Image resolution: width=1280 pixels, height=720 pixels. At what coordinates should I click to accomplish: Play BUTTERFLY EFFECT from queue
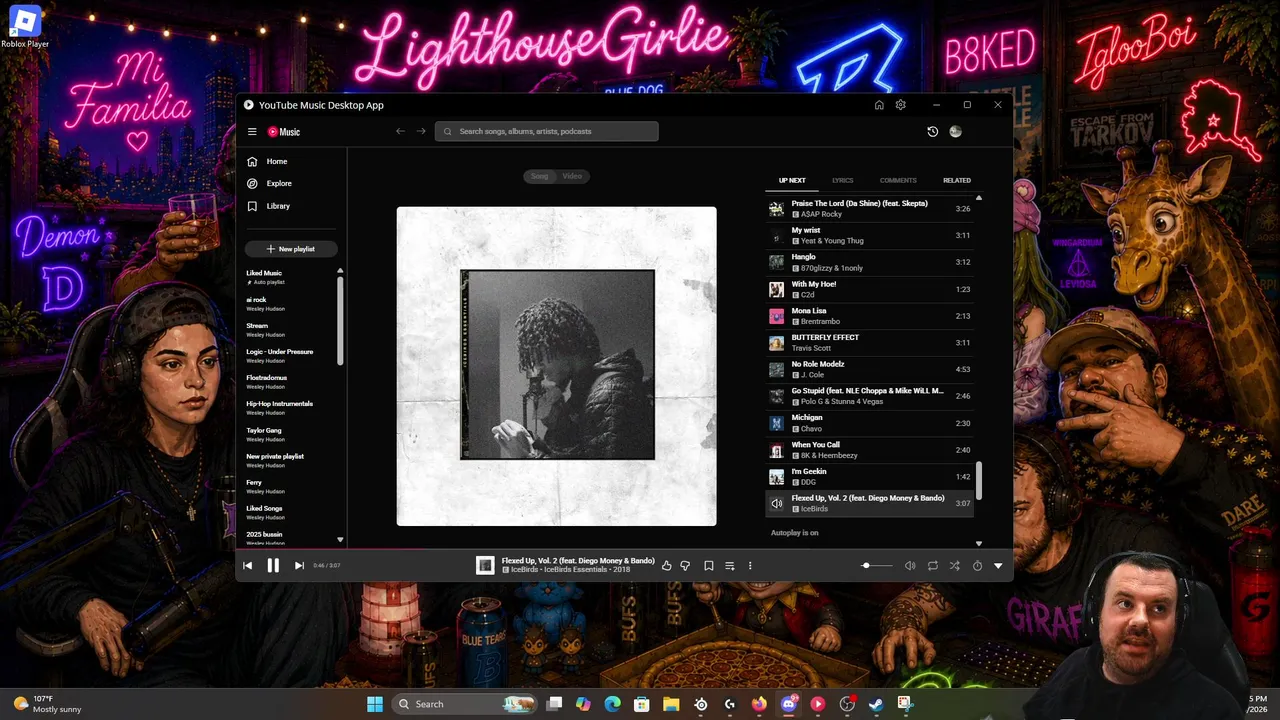(869, 342)
